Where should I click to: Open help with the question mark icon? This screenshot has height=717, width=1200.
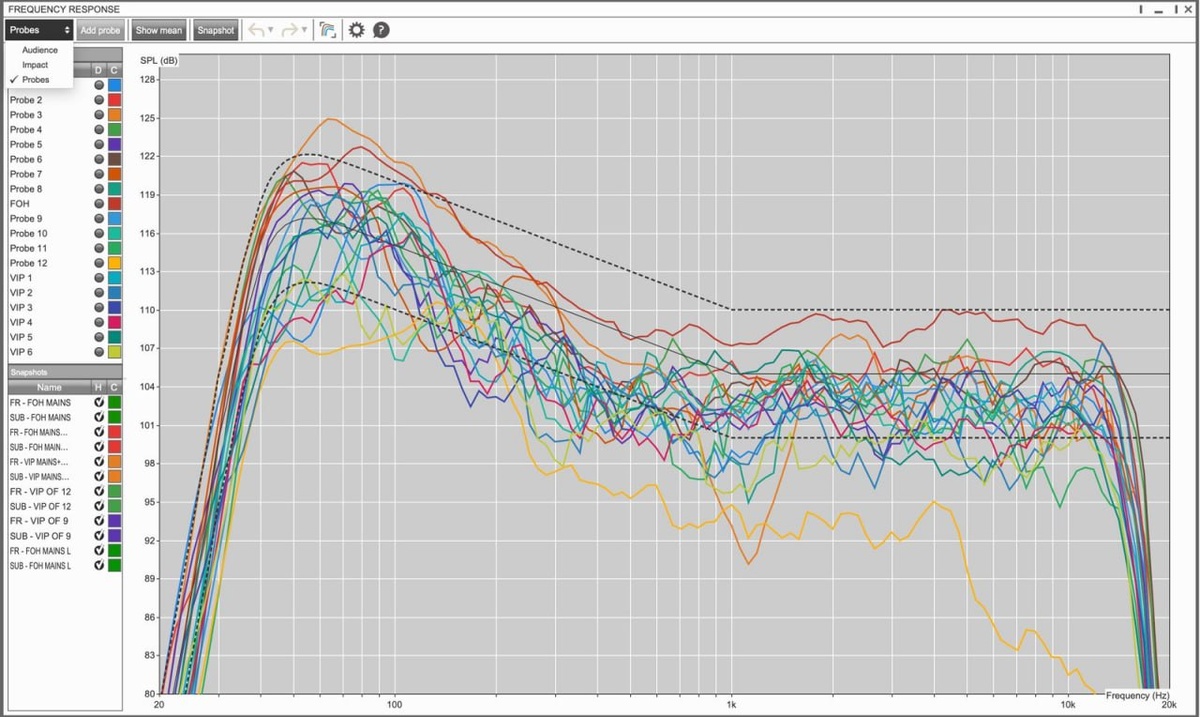pyautogui.click(x=381, y=30)
